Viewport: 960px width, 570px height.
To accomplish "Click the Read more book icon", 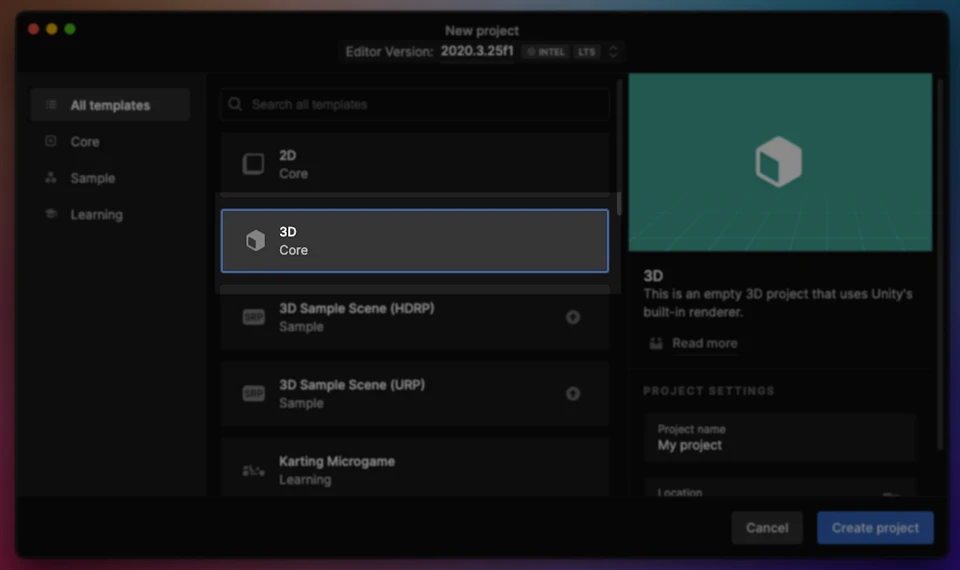I will pos(656,343).
